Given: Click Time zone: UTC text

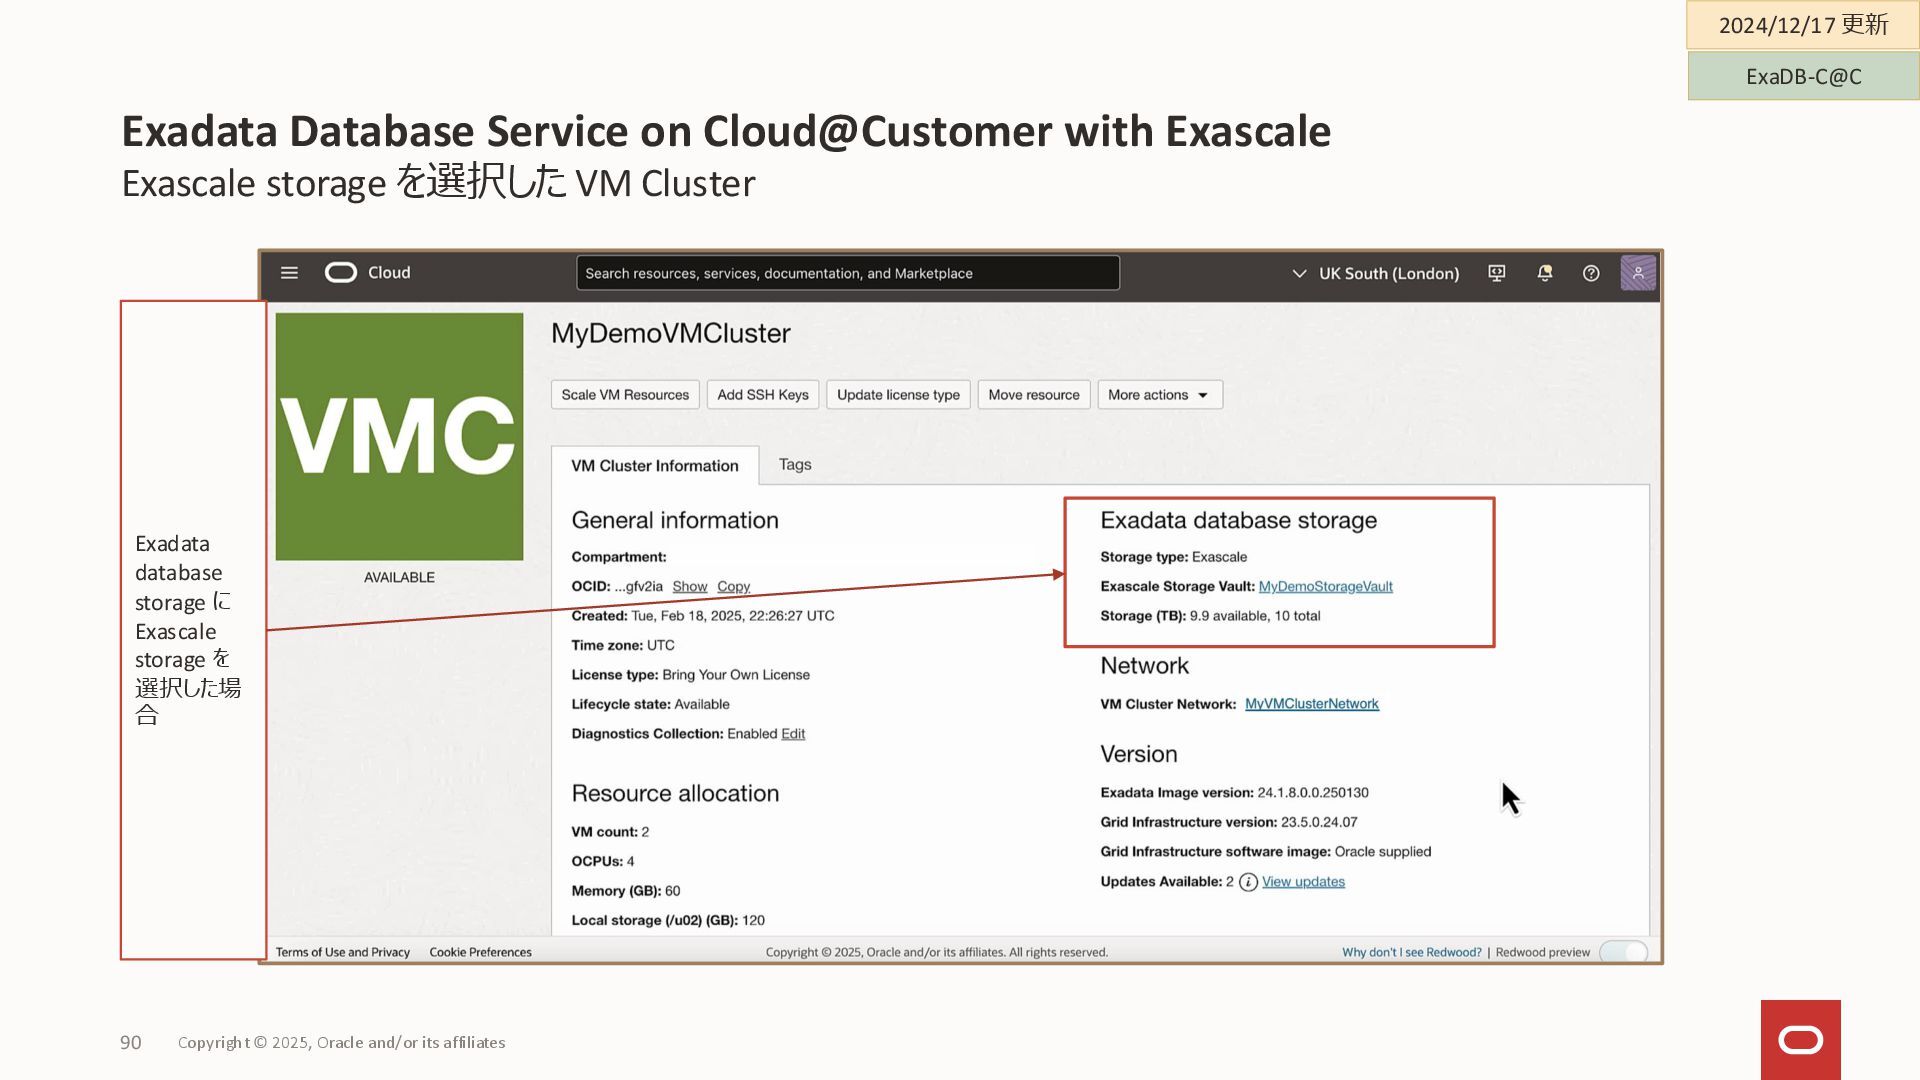Looking at the screenshot, I should click(622, 645).
